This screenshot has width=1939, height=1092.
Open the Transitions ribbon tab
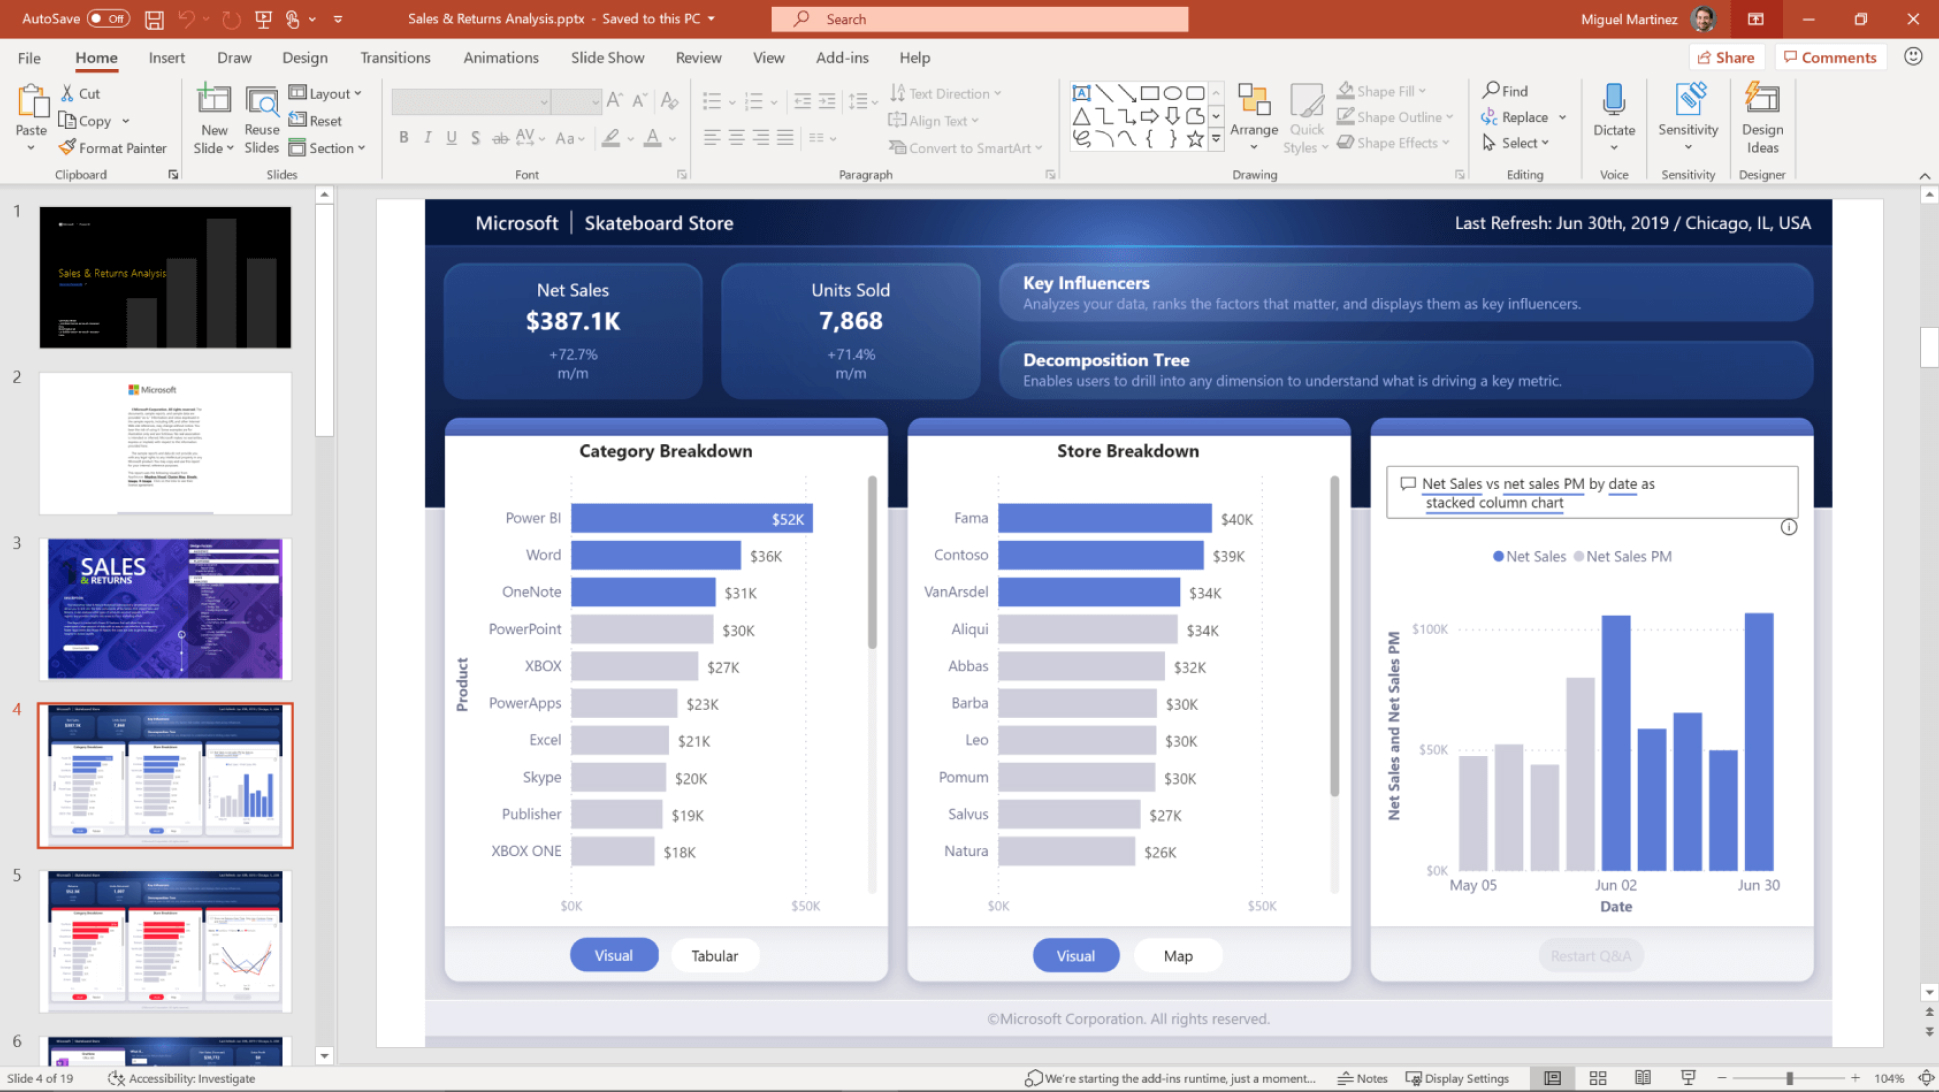pos(395,58)
